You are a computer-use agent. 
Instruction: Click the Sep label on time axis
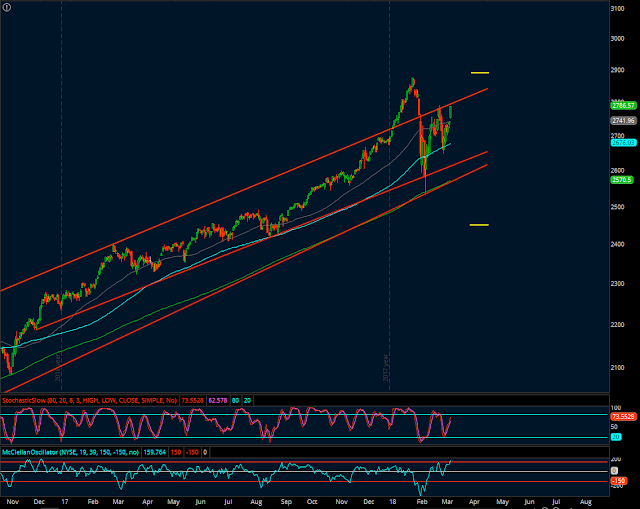pyautogui.click(x=286, y=502)
